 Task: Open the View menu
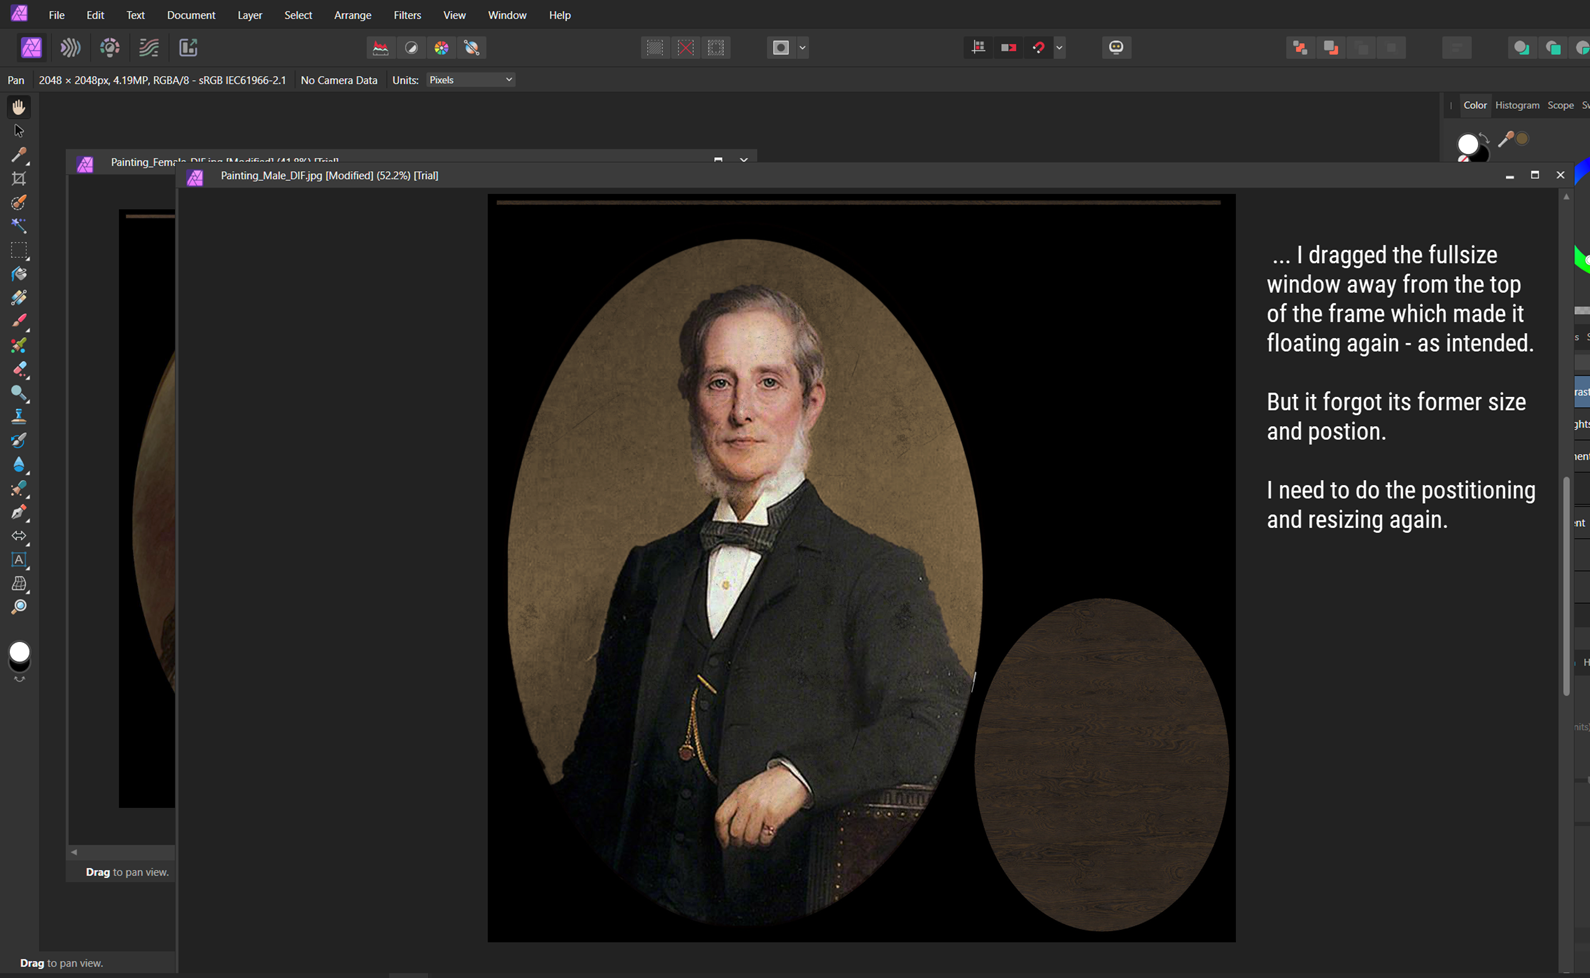click(x=454, y=15)
